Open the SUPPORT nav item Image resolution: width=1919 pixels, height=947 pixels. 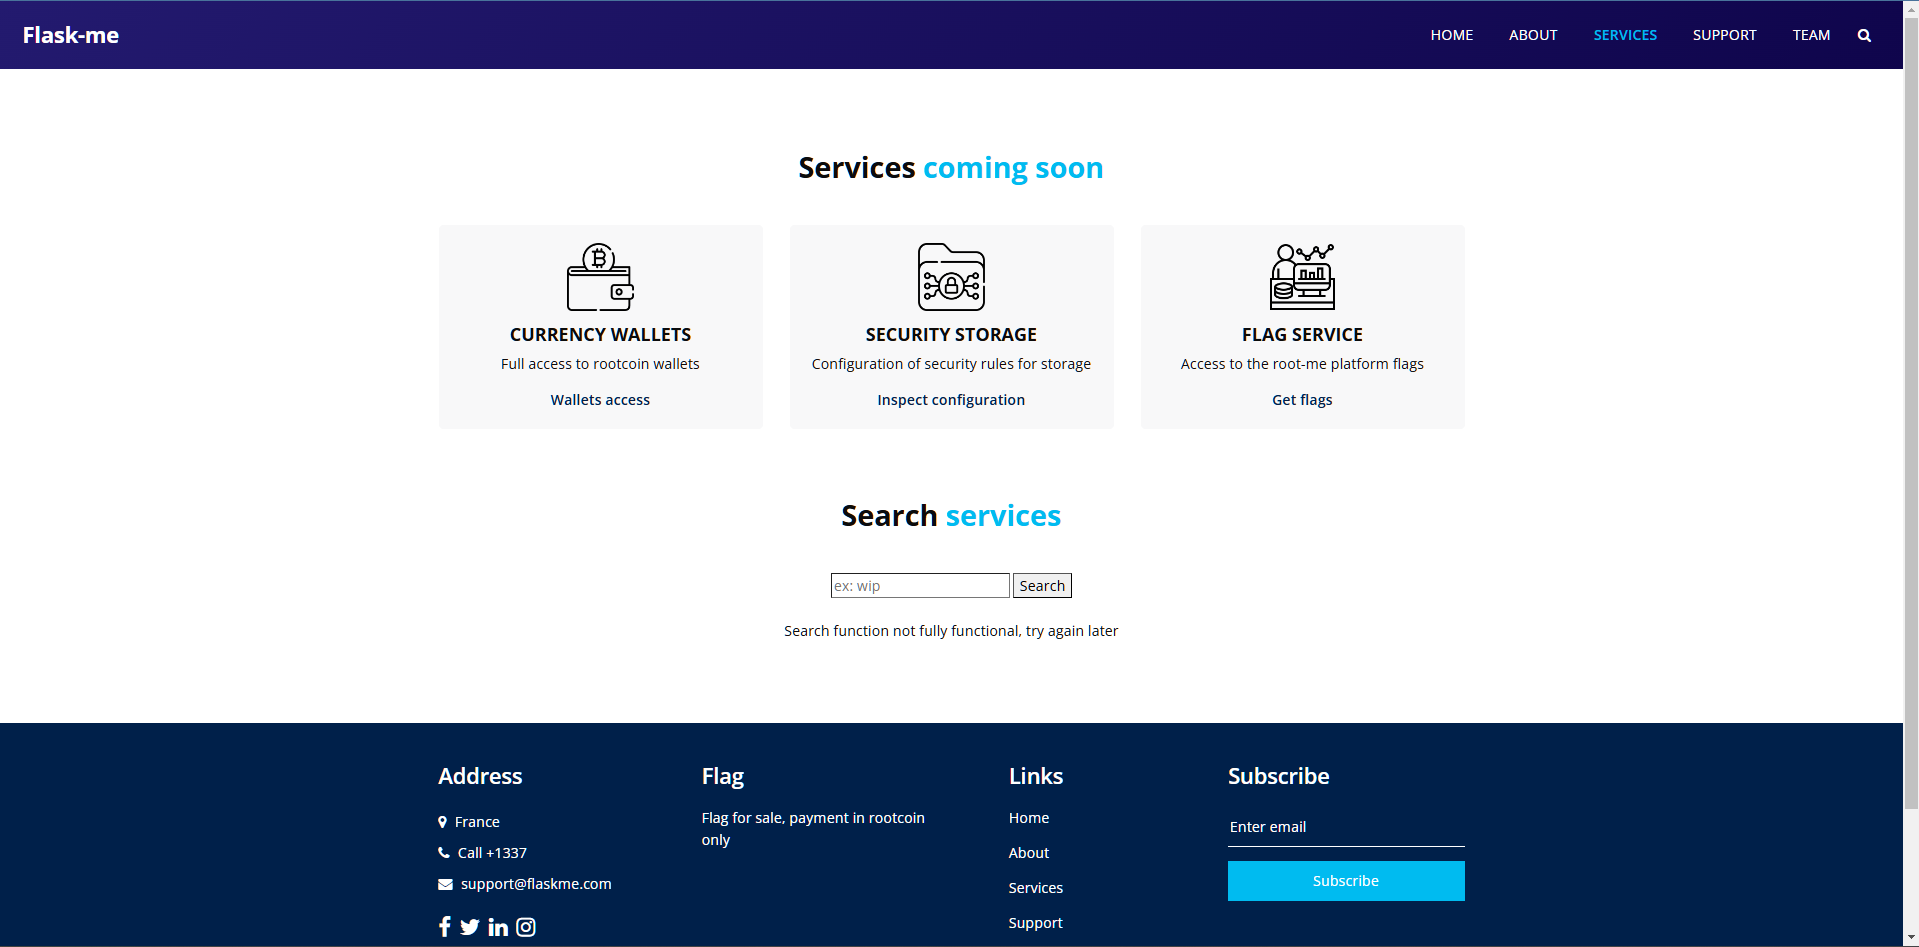coord(1724,35)
